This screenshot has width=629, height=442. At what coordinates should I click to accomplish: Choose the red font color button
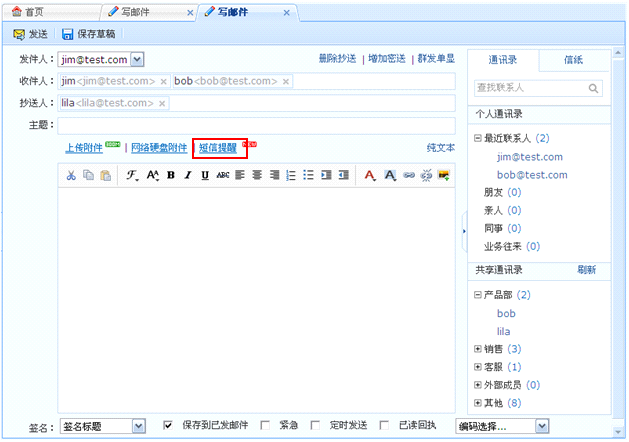(x=370, y=175)
